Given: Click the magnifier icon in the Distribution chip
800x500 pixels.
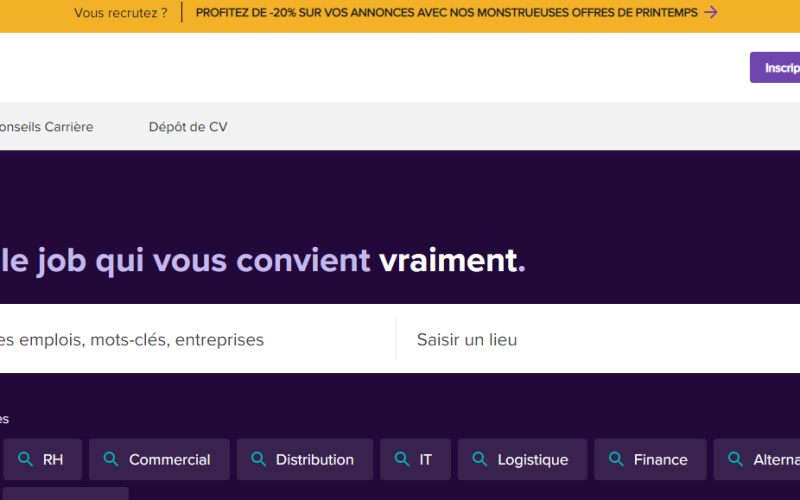Looking at the screenshot, I should pyautogui.click(x=258, y=460).
